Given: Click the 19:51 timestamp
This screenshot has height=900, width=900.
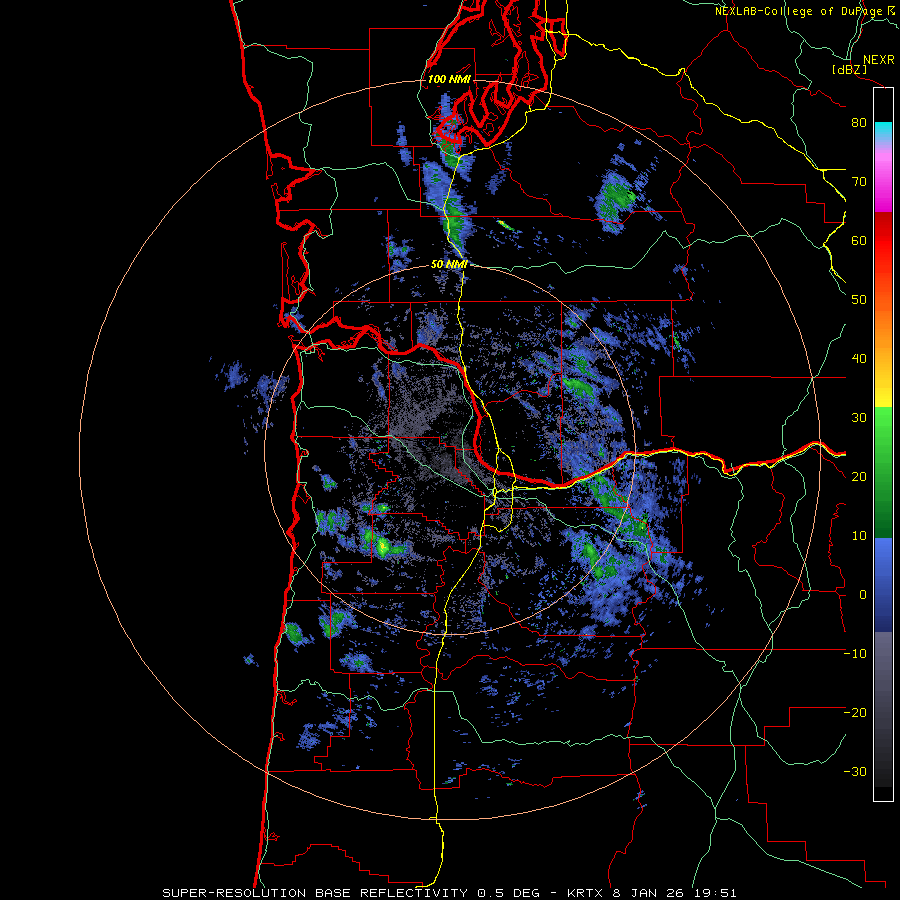Looking at the screenshot, I should tap(714, 893).
